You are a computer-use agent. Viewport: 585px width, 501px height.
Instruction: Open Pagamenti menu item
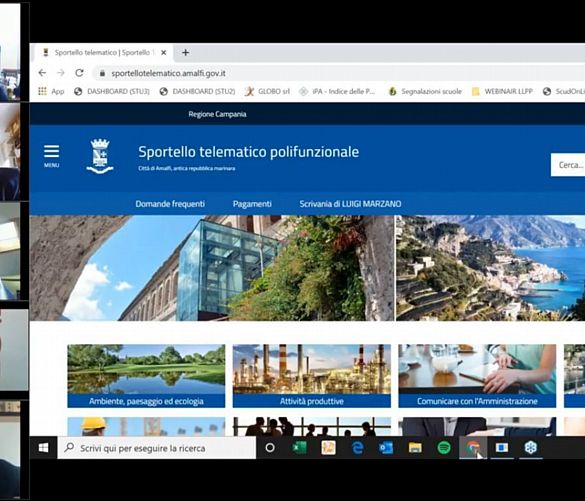(x=252, y=204)
